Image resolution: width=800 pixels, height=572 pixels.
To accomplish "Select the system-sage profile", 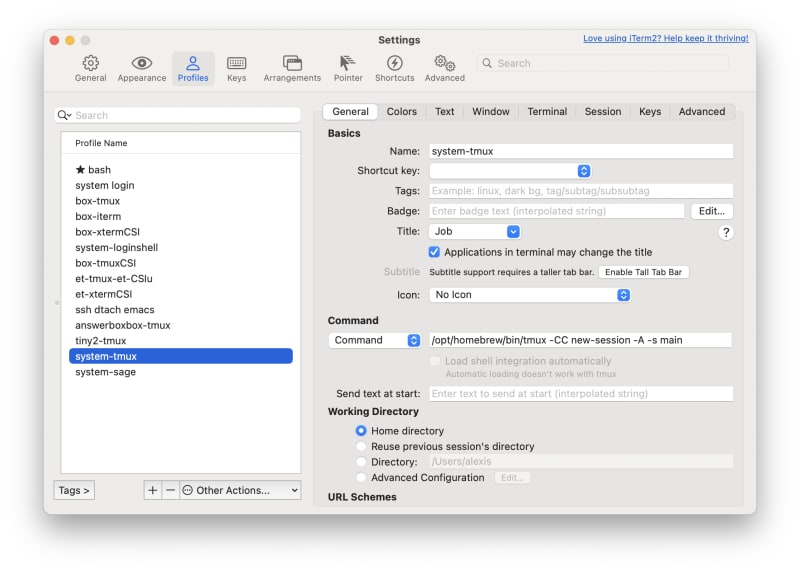I will point(181,372).
